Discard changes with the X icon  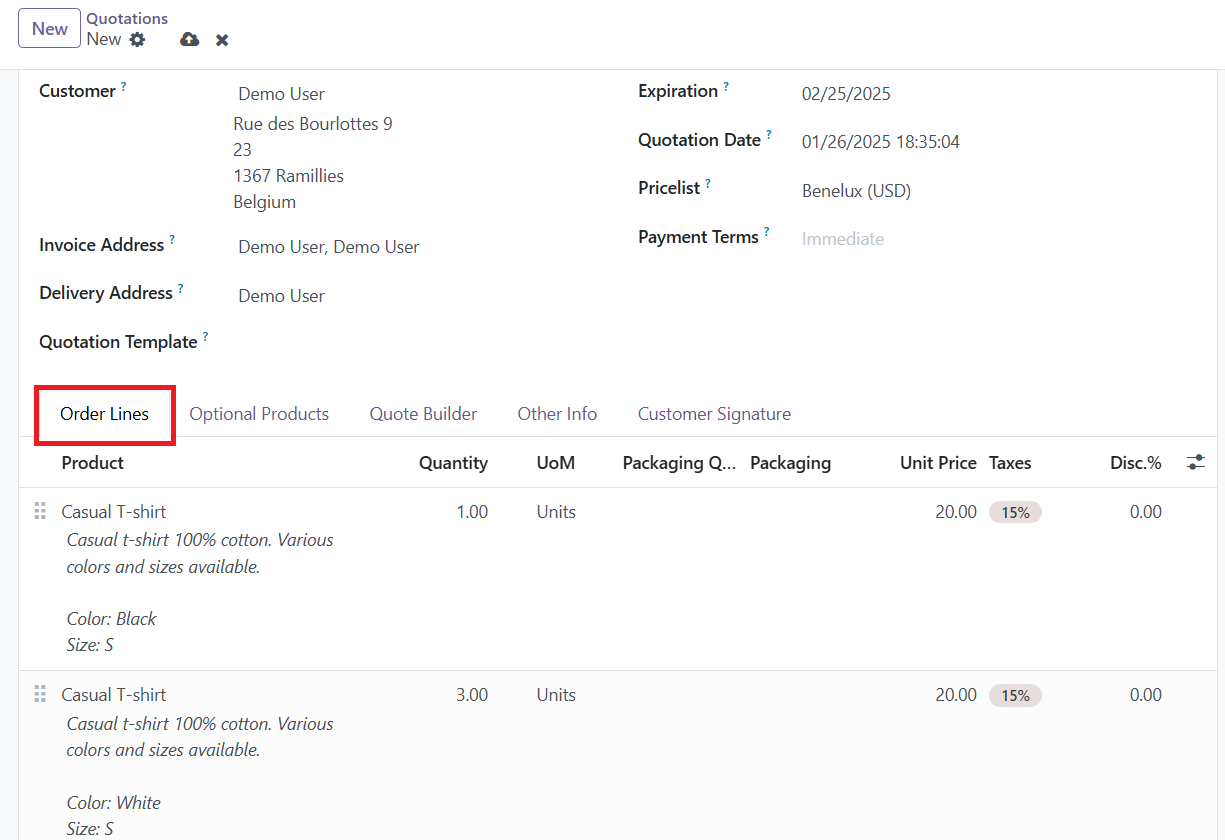point(222,40)
